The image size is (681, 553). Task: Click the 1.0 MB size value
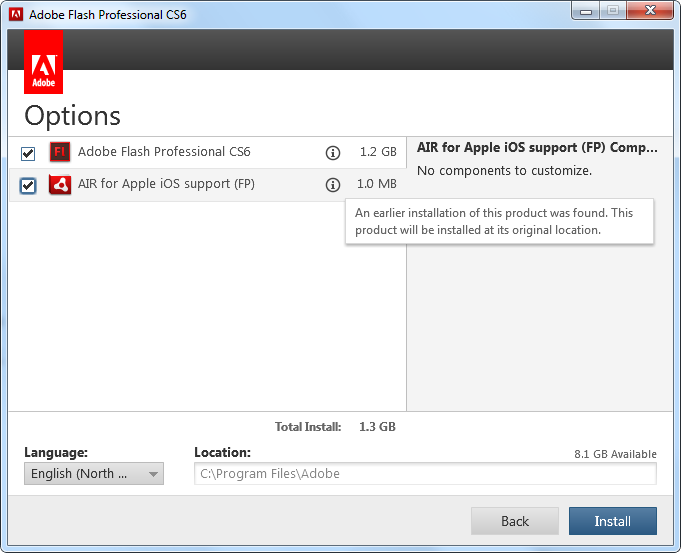tap(377, 184)
